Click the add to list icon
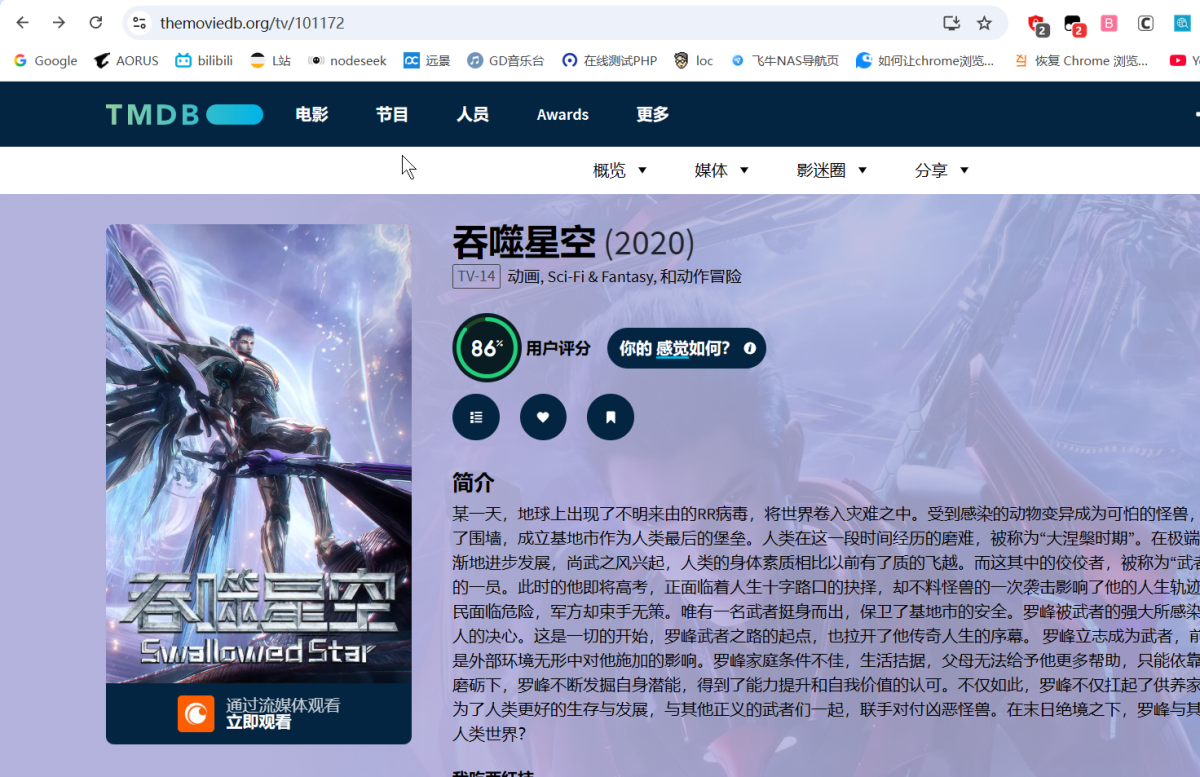This screenshot has width=1200, height=777. tap(476, 417)
